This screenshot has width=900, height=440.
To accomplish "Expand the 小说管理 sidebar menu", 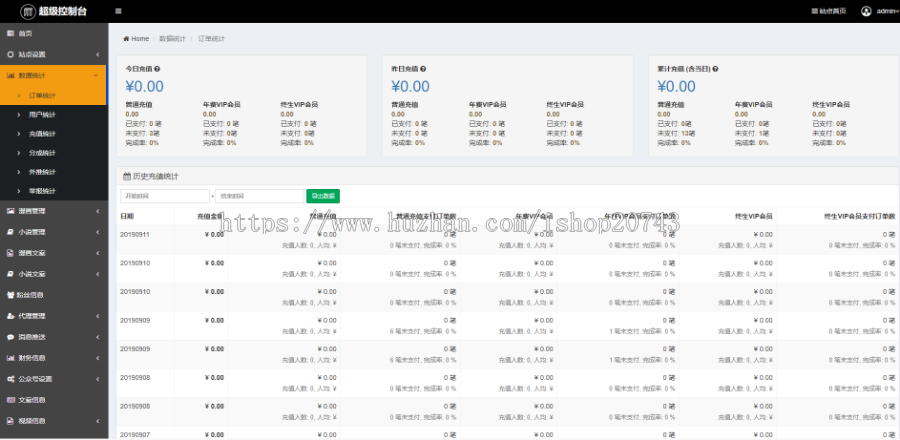I will click(x=53, y=232).
